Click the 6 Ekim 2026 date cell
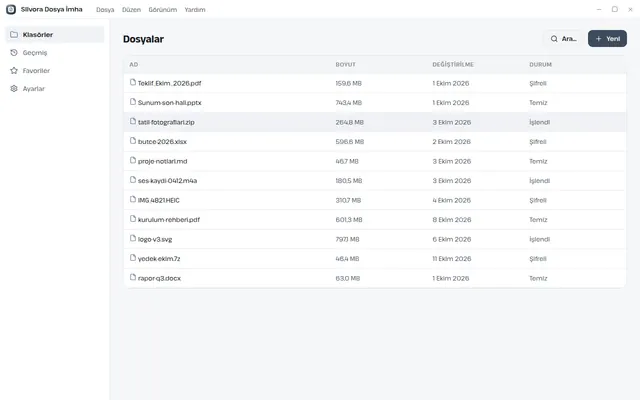Screen dimensions: 640x400 [x=452, y=239]
